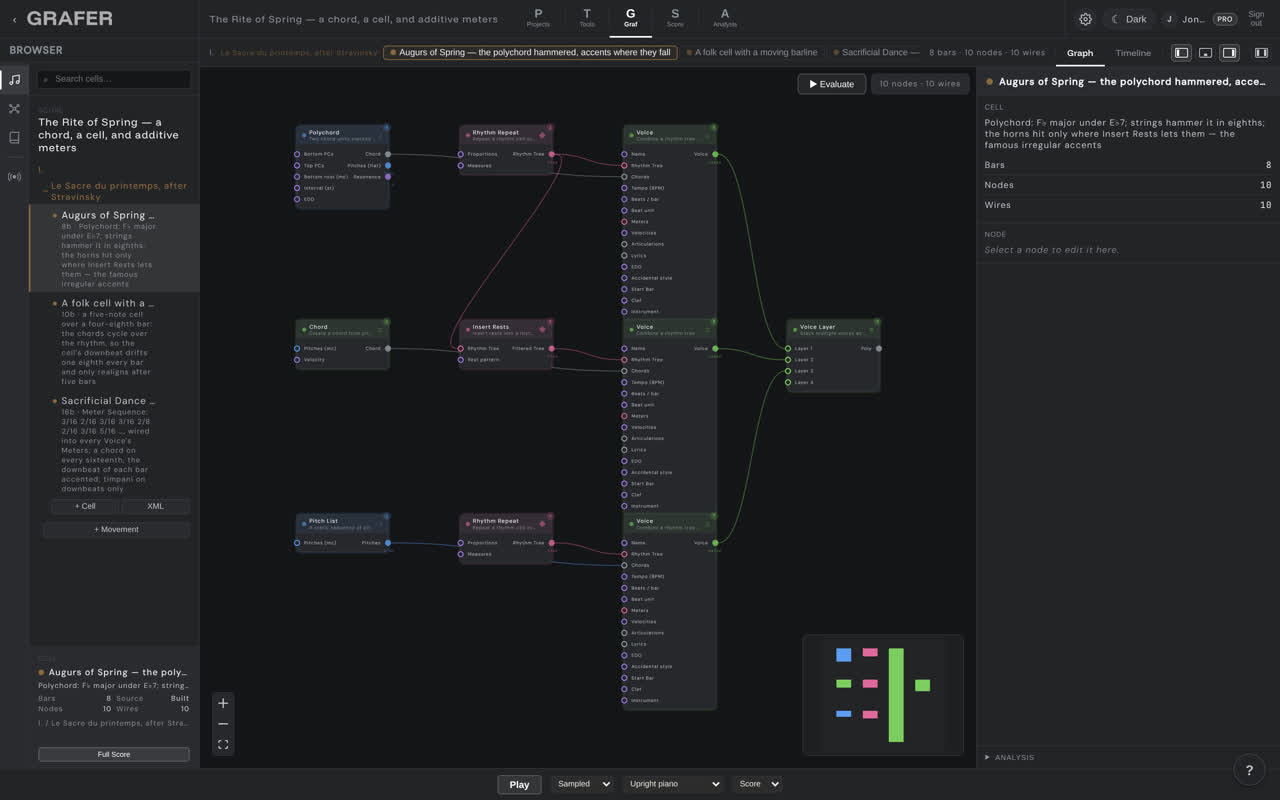Toggle the Dark theme switch
The image size is (1280, 800).
point(1129,19)
